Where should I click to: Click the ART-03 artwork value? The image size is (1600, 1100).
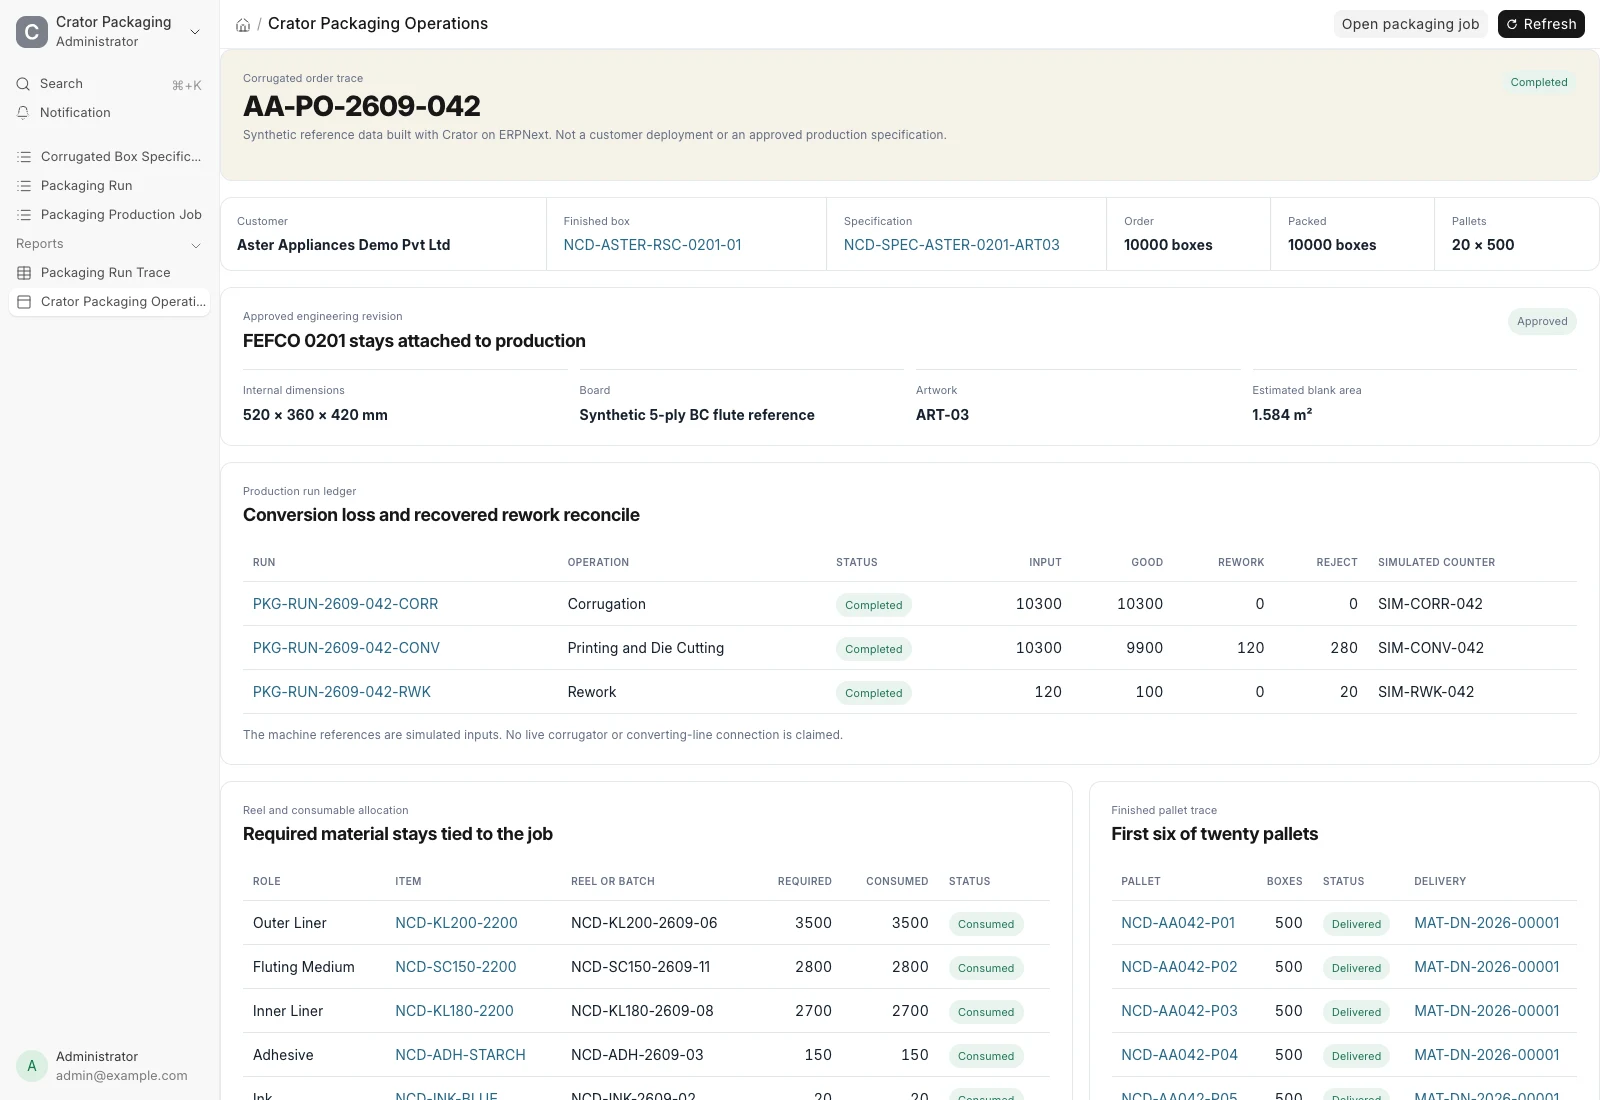tap(942, 415)
